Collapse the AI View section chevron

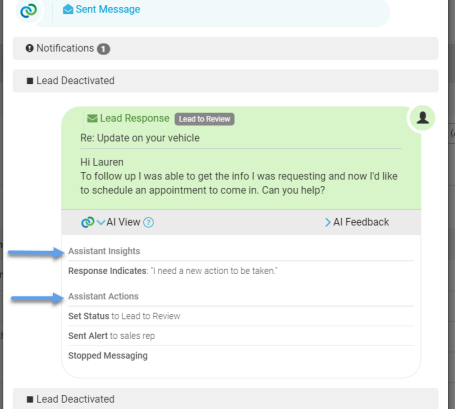(x=101, y=222)
